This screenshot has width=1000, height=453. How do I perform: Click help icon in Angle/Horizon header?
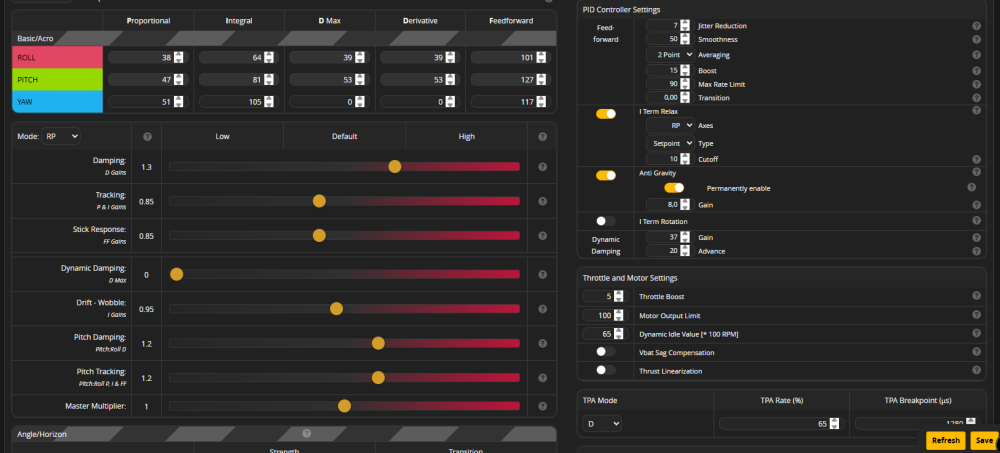click(x=307, y=434)
